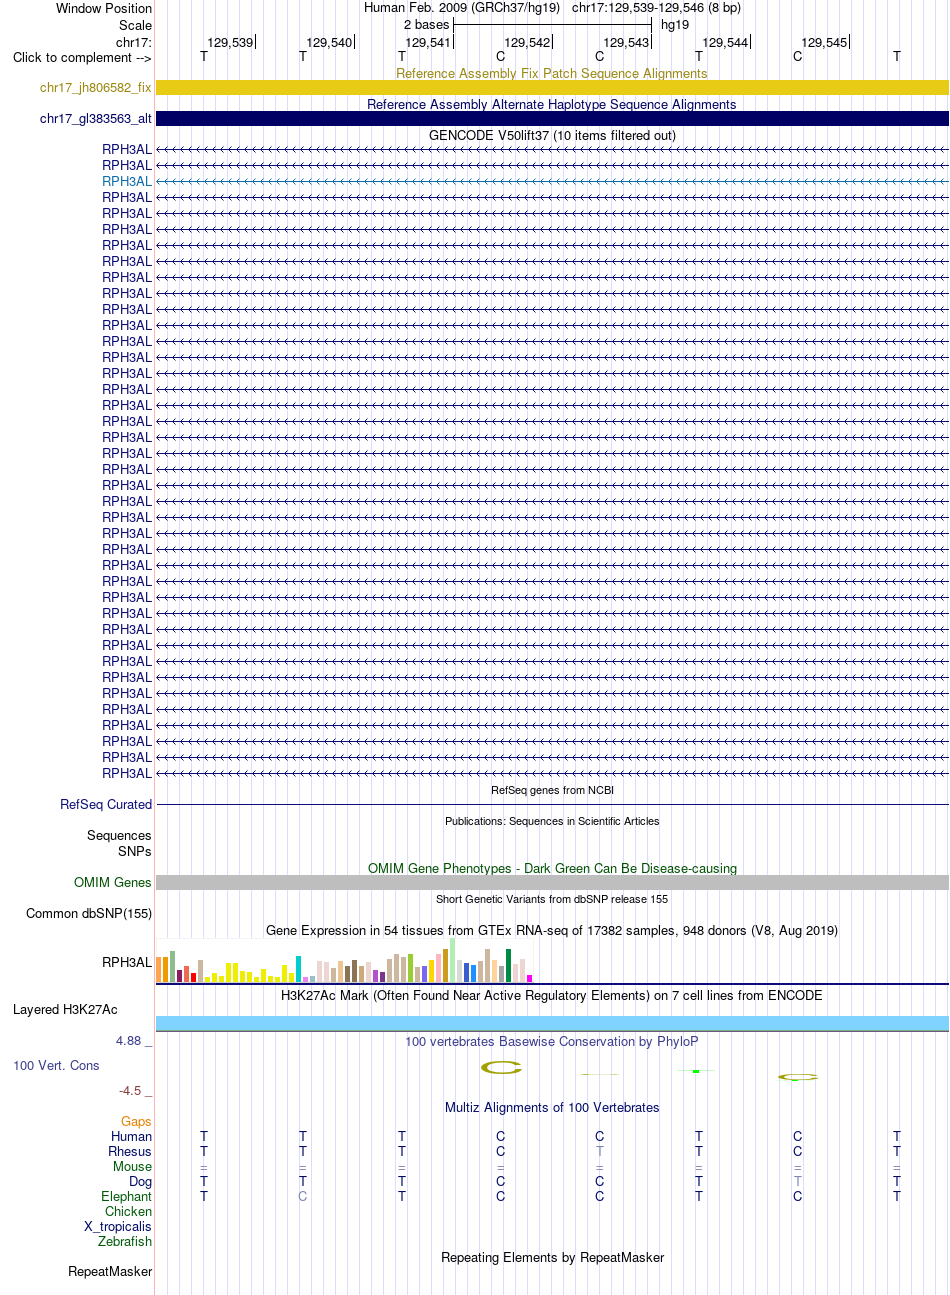Click the RPH3AL label beside the GTEx bar chart
Image resolution: width=950 pixels, height=1295 pixels.
pos(127,963)
